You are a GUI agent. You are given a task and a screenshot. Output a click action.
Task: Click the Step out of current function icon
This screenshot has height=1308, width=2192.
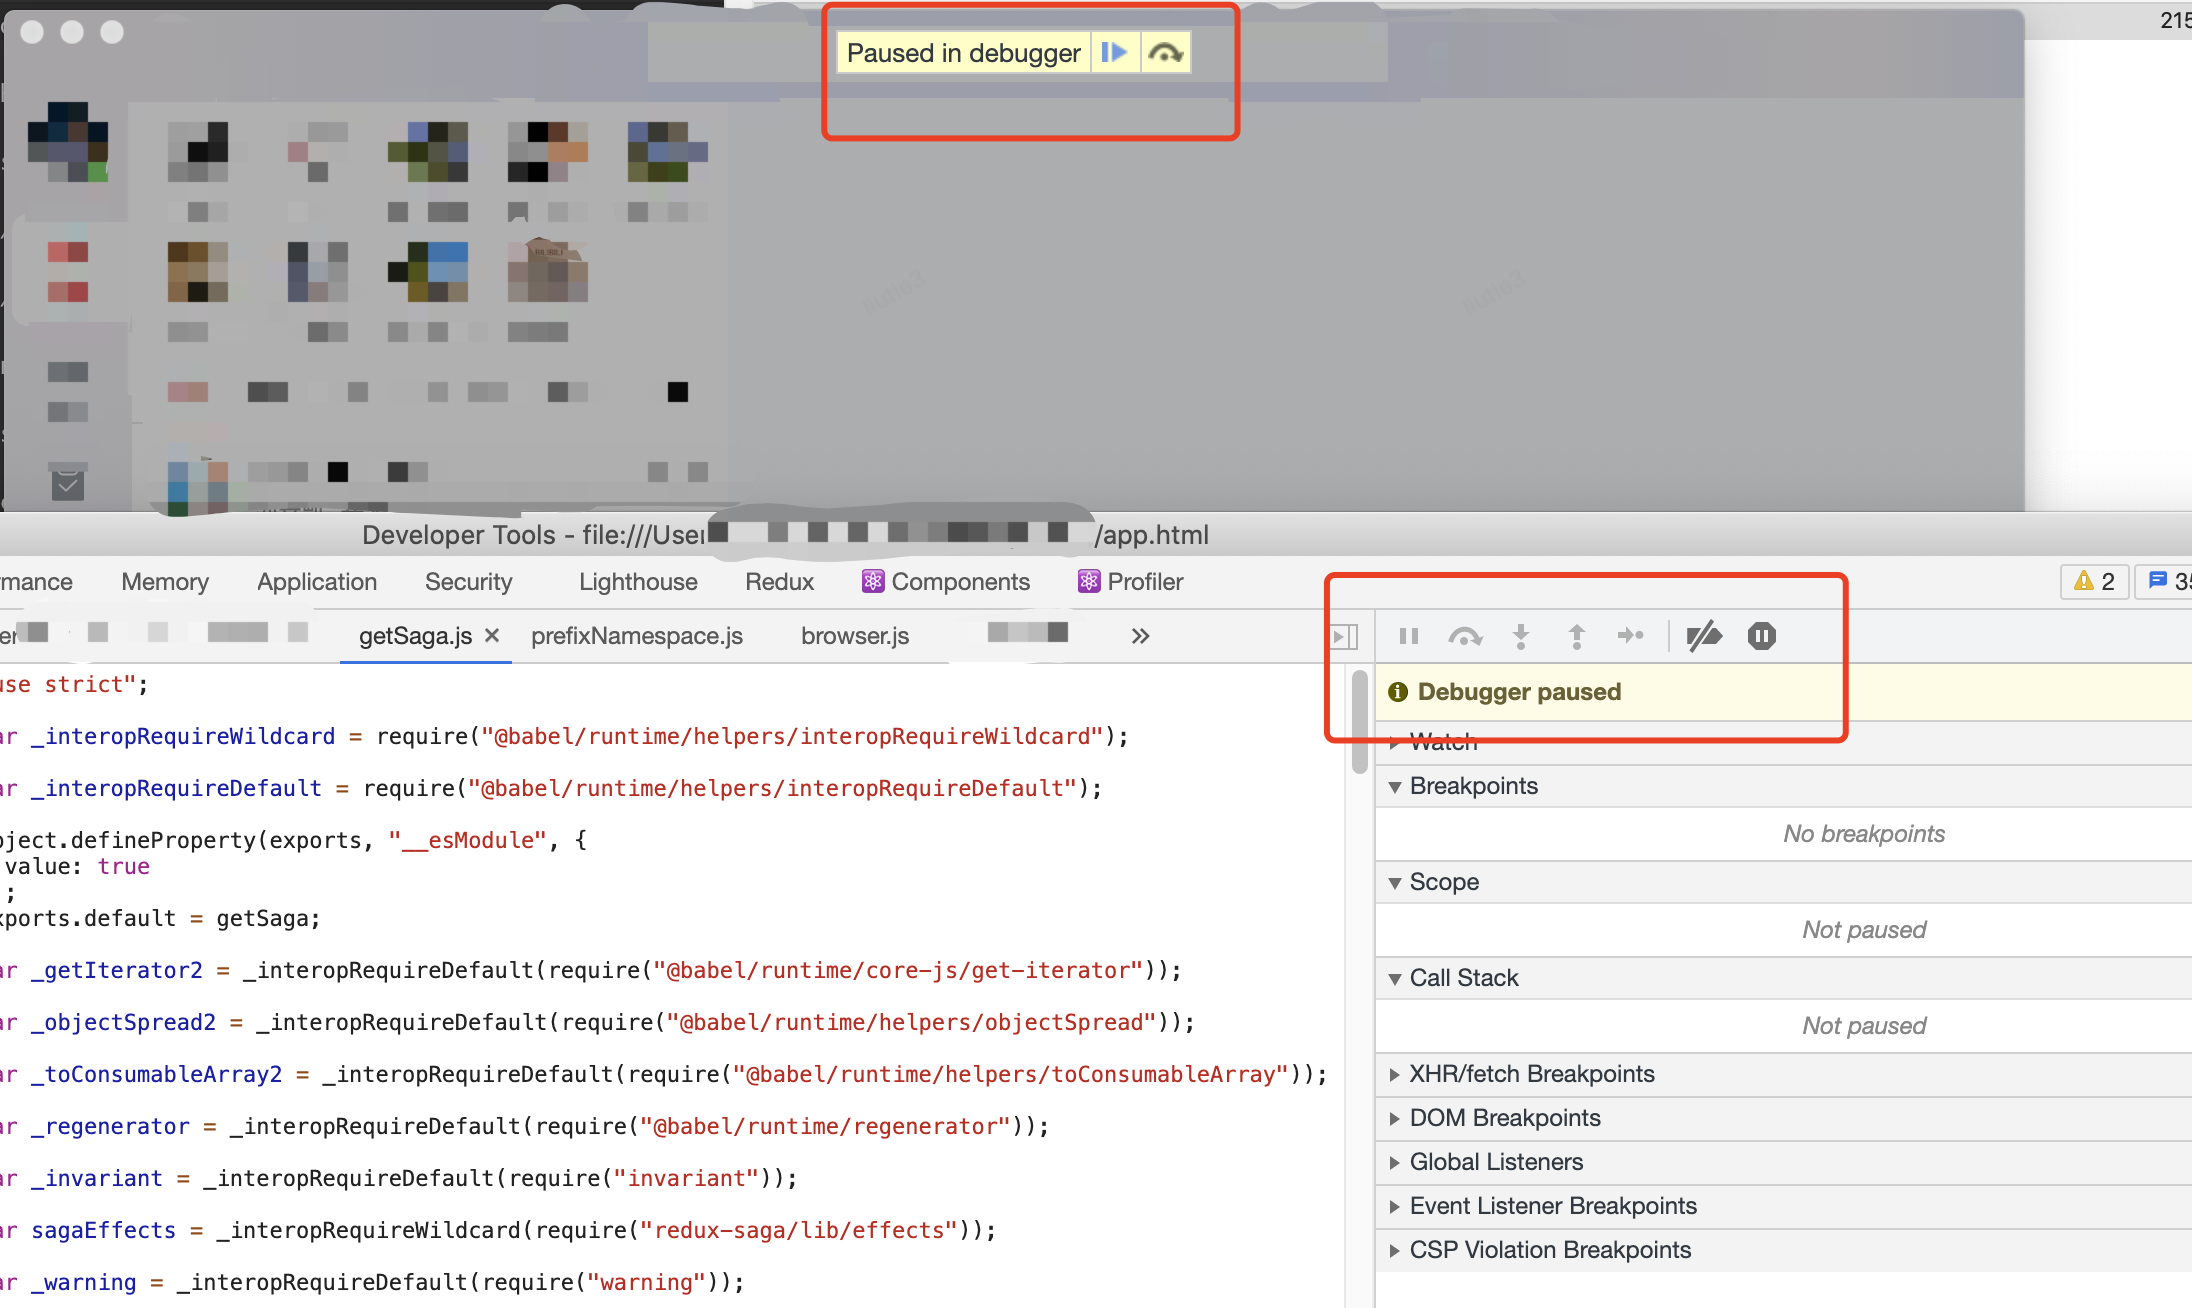pyautogui.click(x=1575, y=636)
